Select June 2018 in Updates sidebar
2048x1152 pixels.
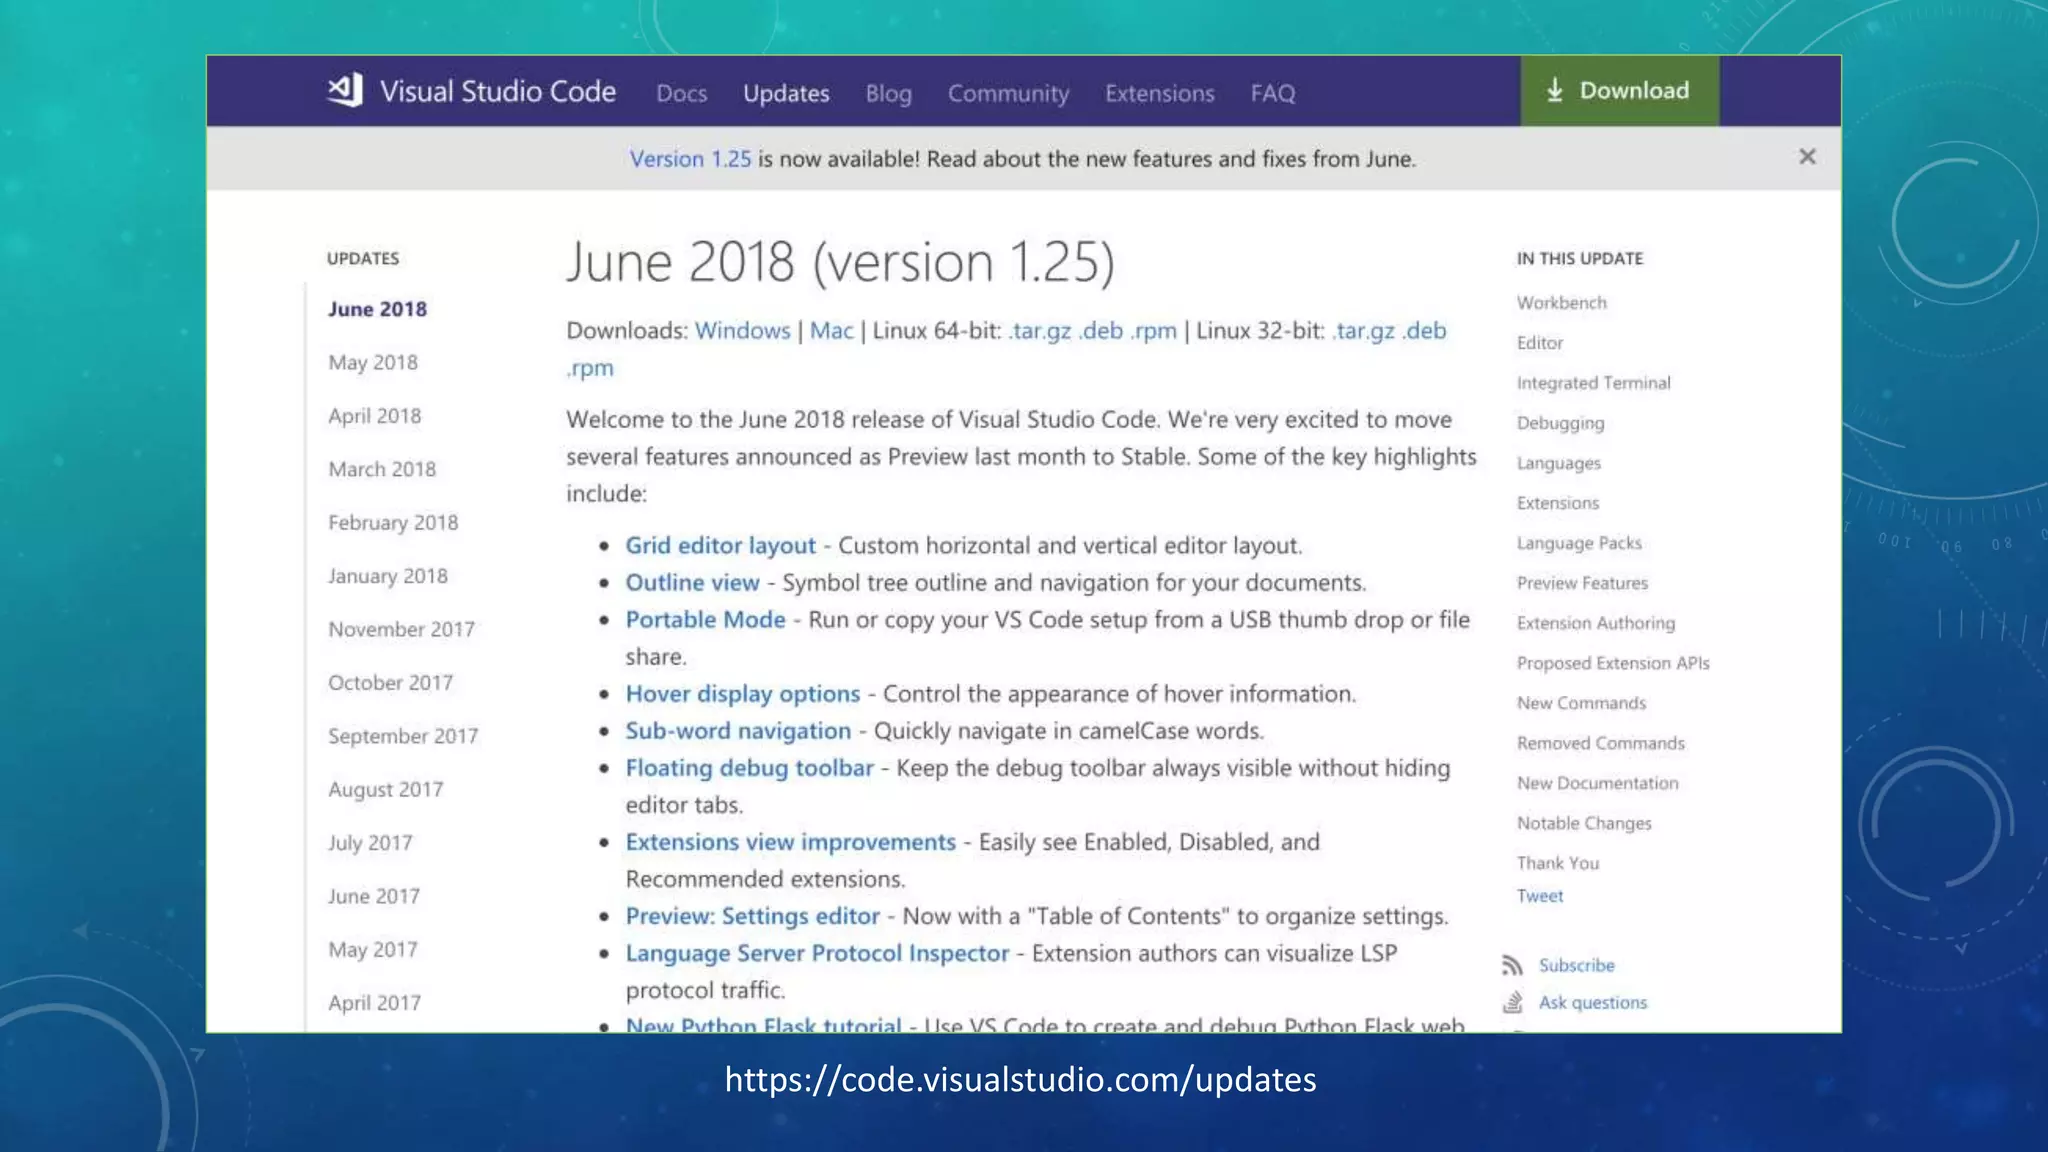(377, 309)
